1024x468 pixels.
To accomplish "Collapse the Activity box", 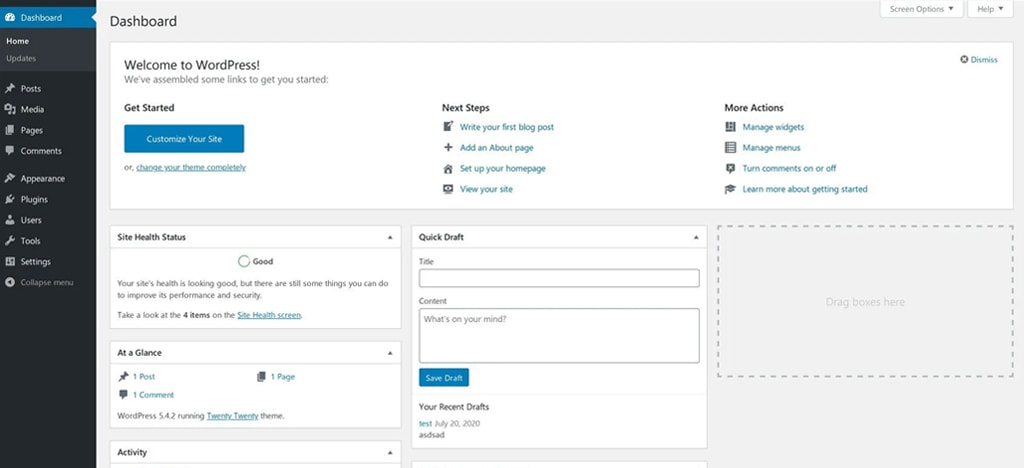I will coord(390,452).
